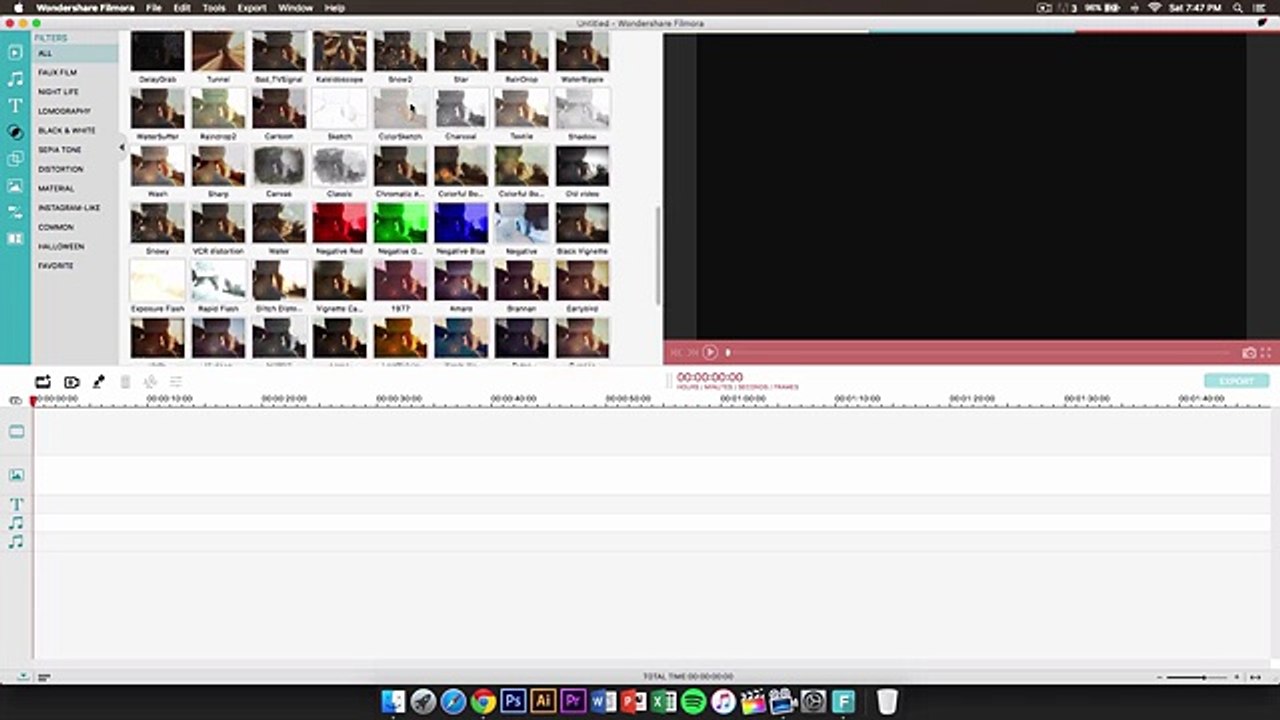The width and height of the screenshot is (1280, 720).
Task: Open the Overlays sidebar icon
Action: coord(15,159)
